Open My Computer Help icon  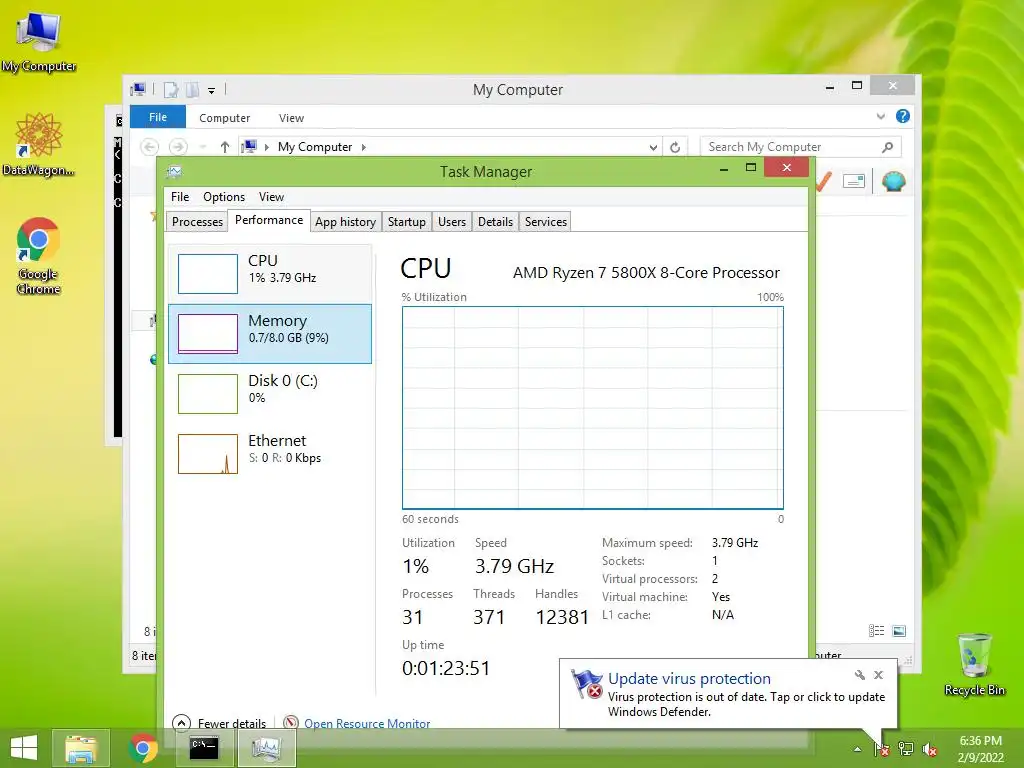coord(903,116)
